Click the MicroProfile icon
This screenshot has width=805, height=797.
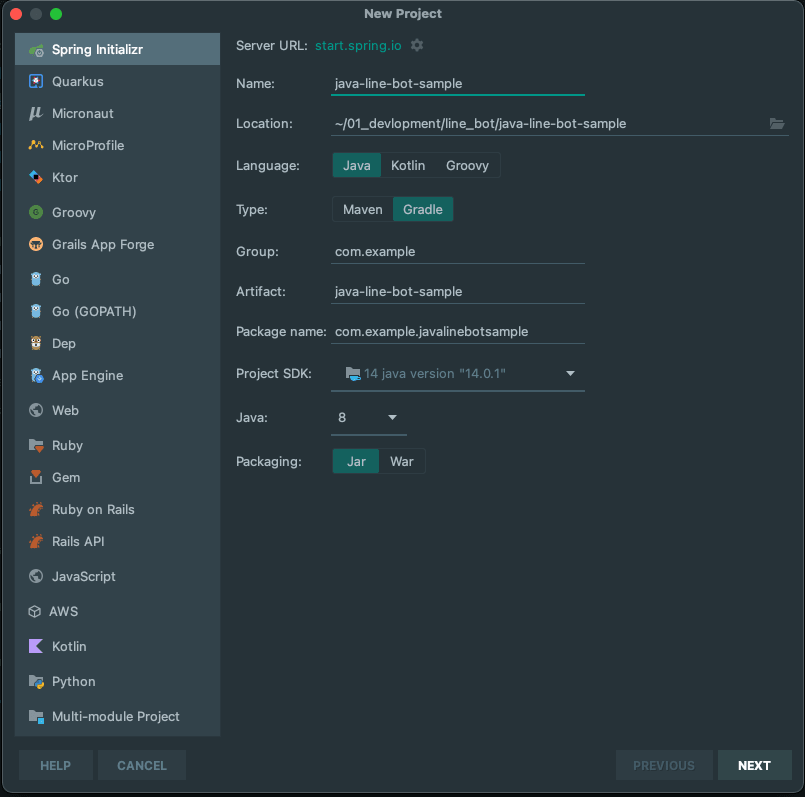click(x=36, y=145)
